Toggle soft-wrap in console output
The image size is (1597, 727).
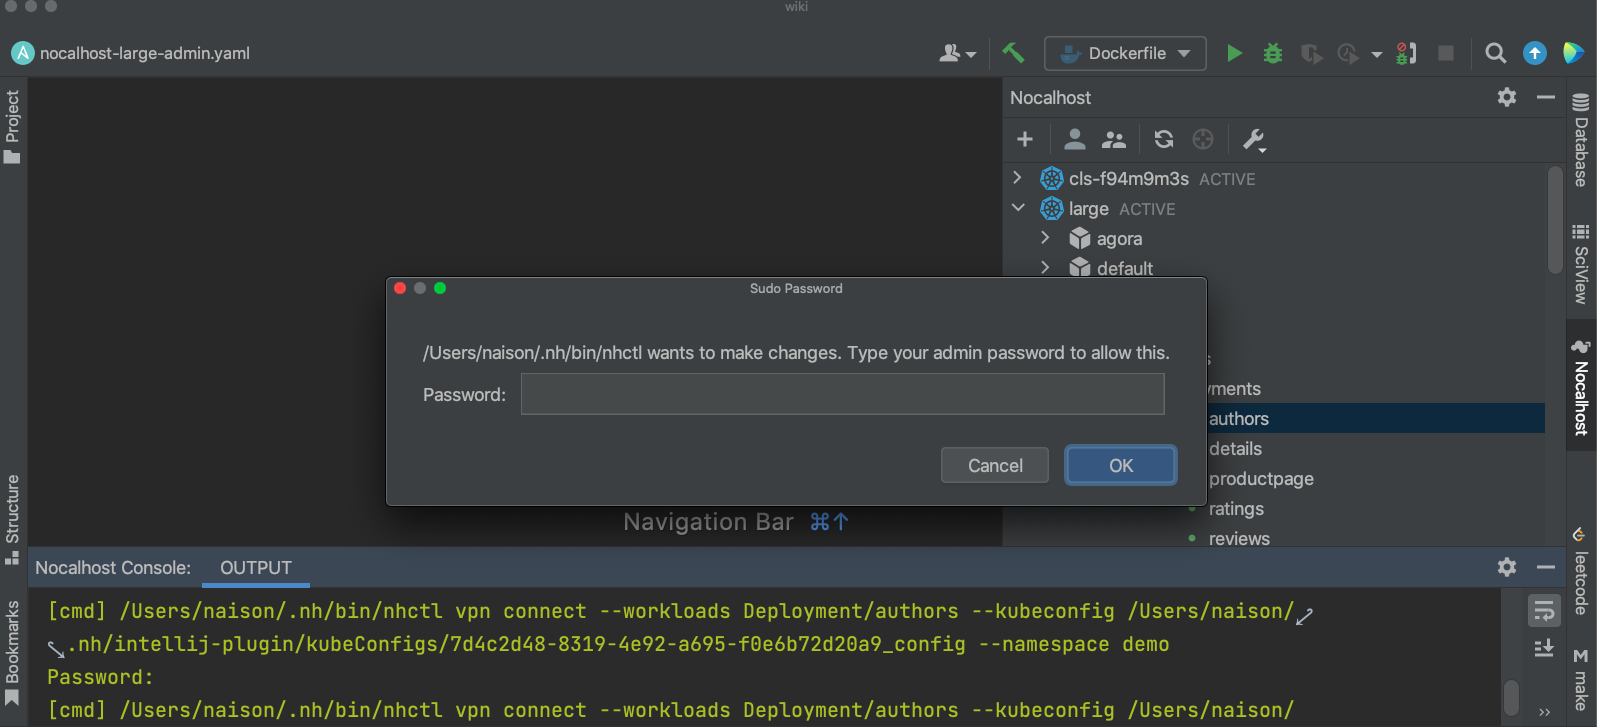click(1544, 610)
